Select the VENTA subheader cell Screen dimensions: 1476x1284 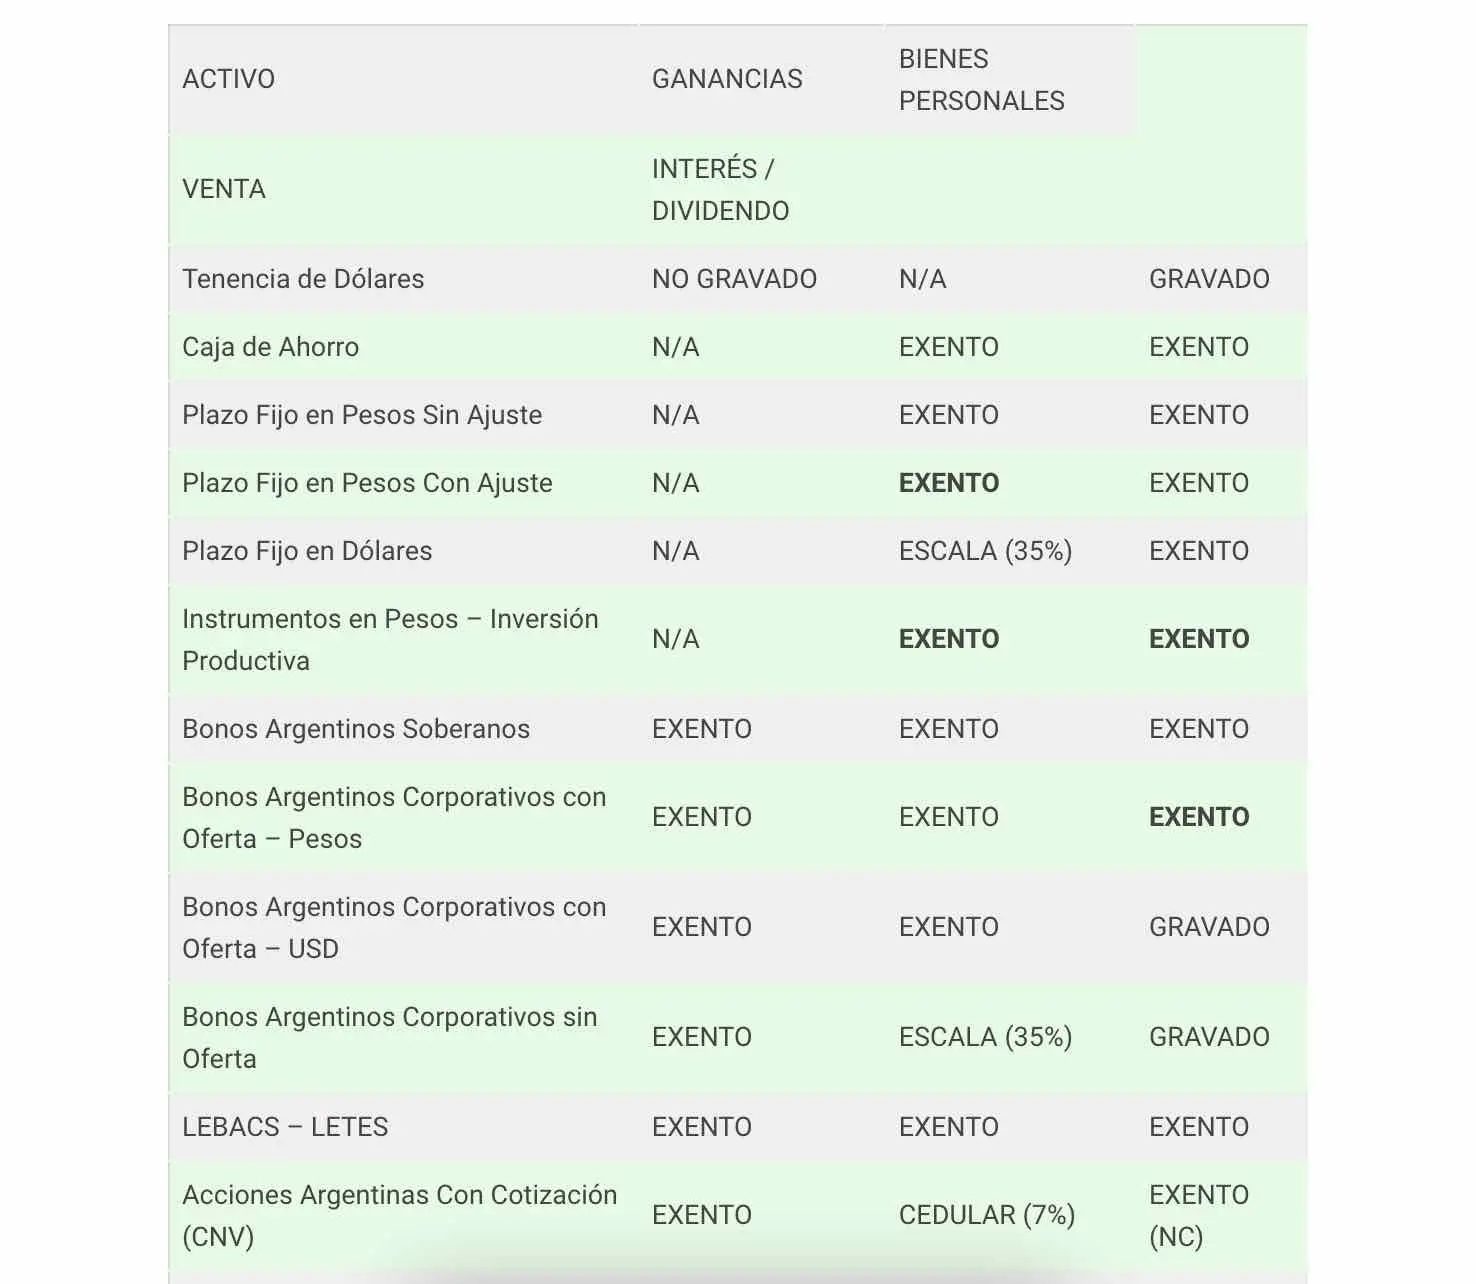tap(223, 189)
